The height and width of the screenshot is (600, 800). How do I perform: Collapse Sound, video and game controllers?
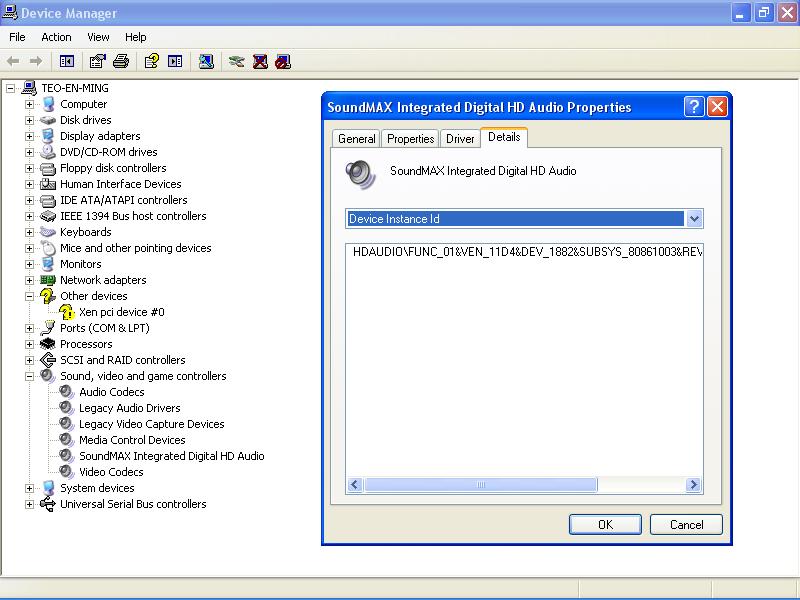tap(30, 376)
